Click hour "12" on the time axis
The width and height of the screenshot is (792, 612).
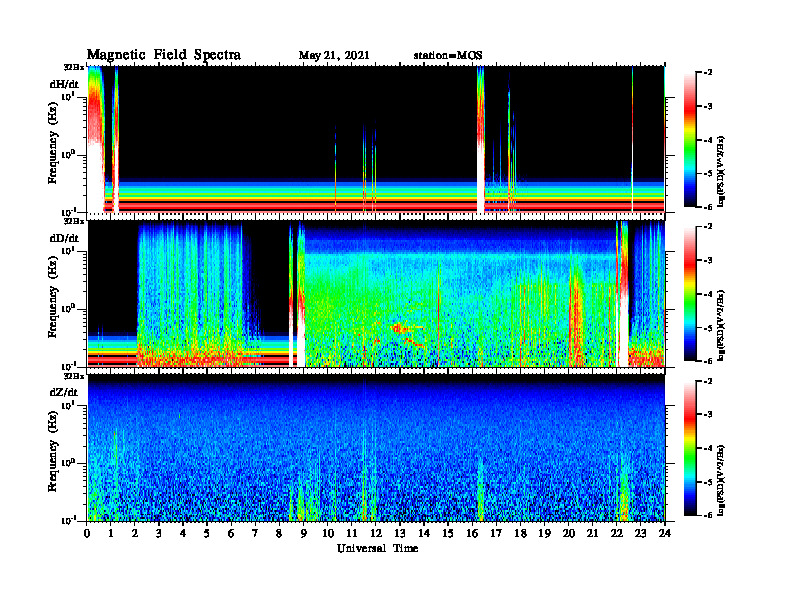[x=376, y=534]
